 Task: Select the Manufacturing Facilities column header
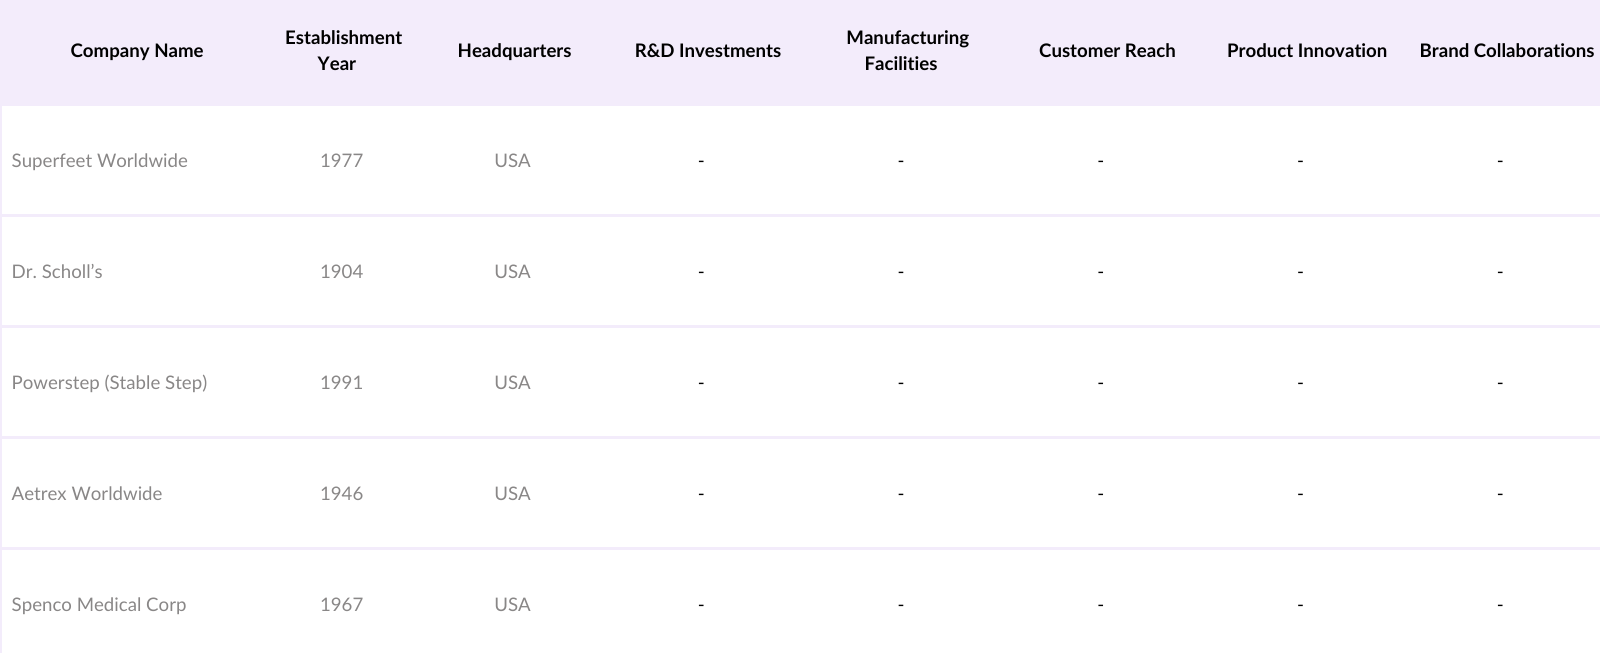point(907,51)
